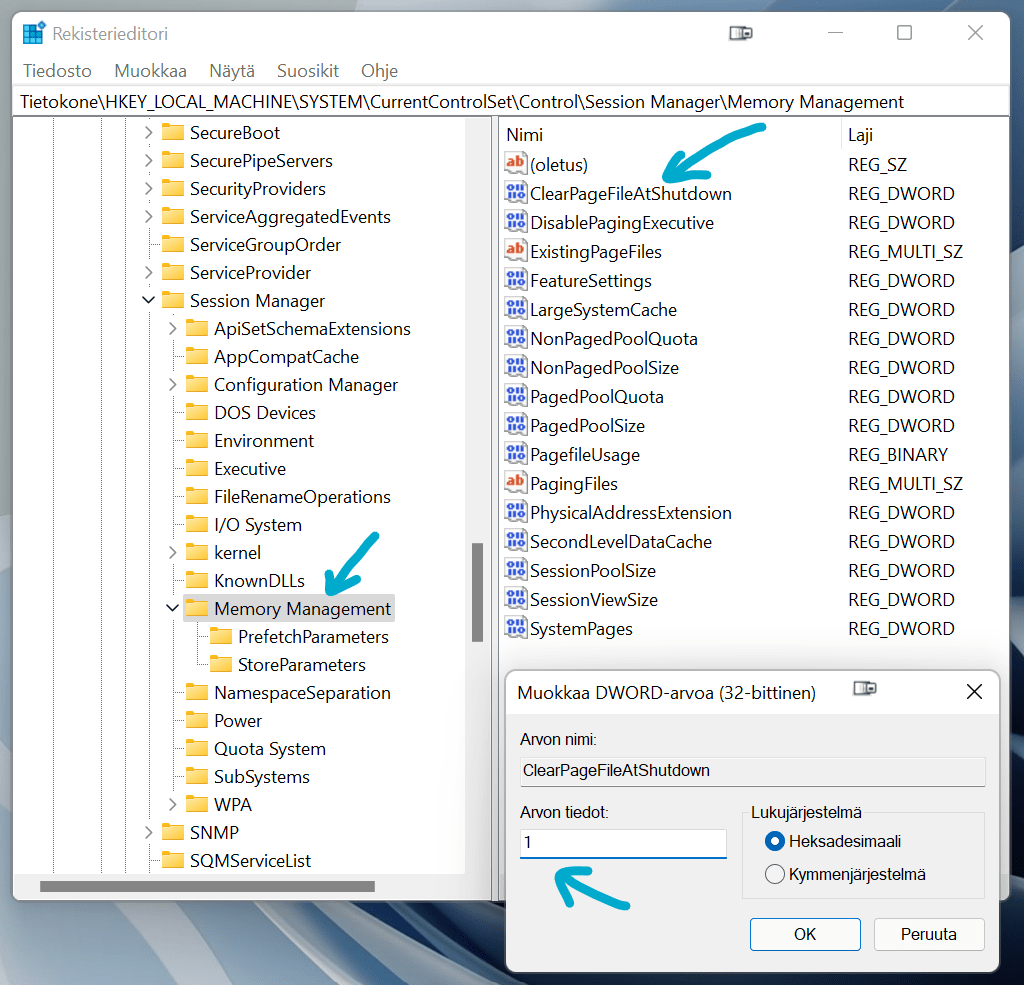This screenshot has width=1024, height=985.
Task: Select the Heksadesimaali radio button
Action: click(x=775, y=841)
